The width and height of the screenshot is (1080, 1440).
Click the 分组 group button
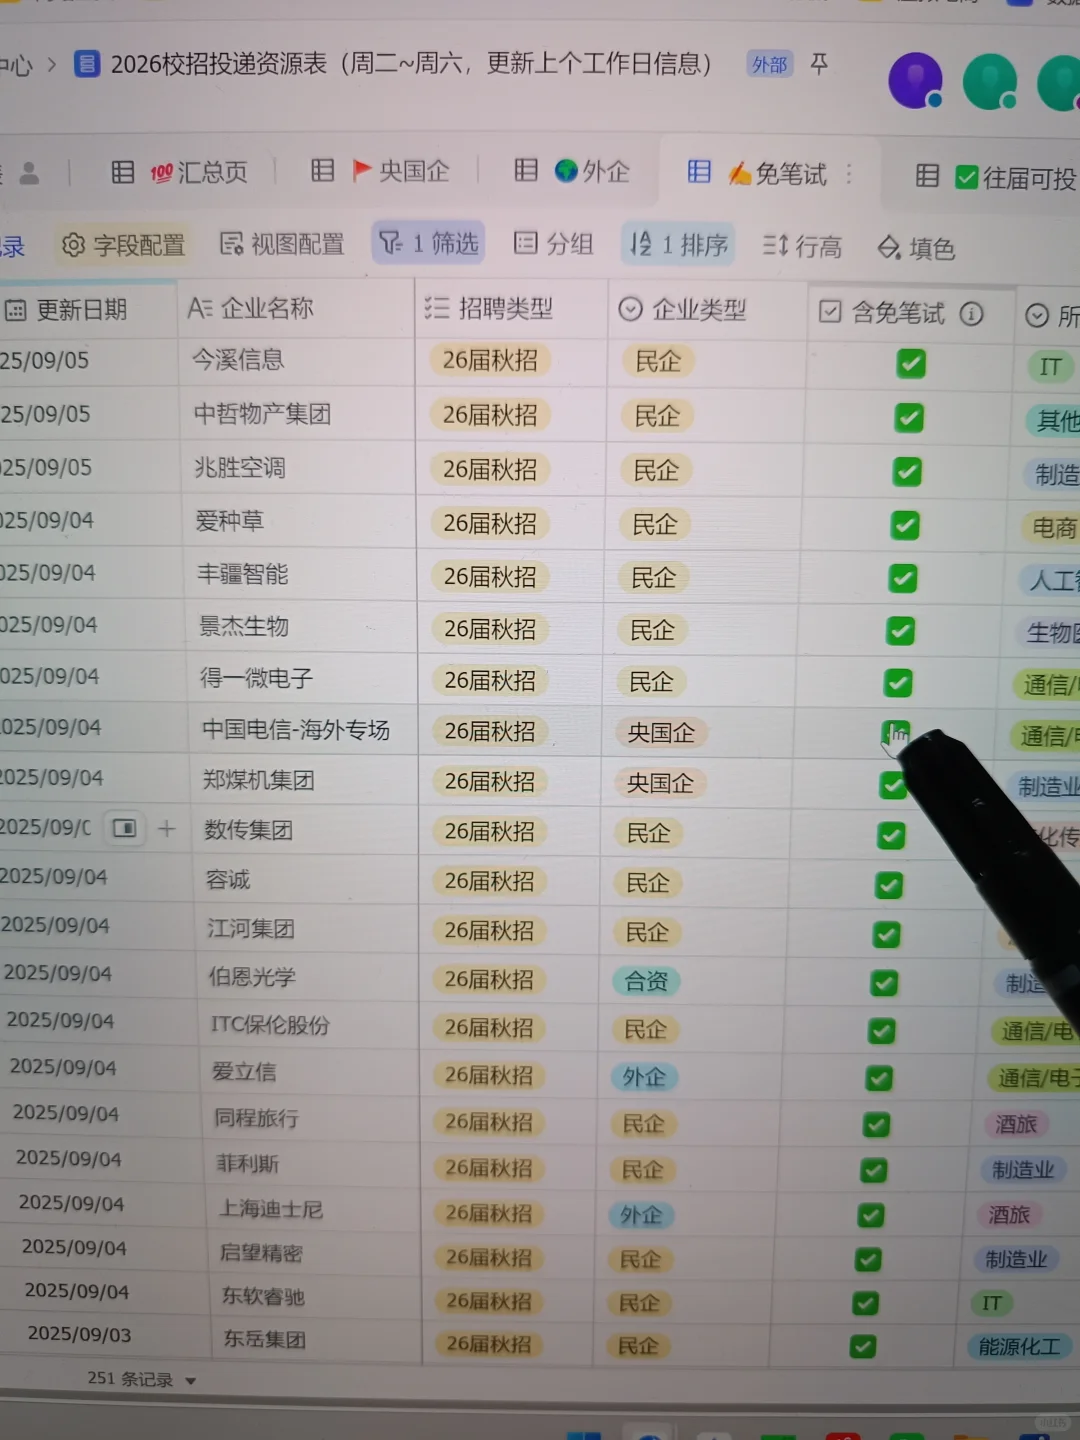[554, 243]
